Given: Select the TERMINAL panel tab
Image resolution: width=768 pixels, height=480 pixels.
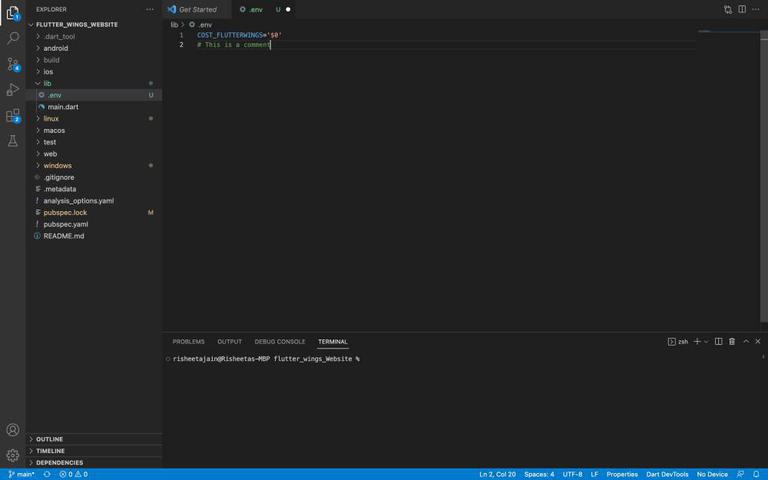Looking at the screenshot, I should point(333,341).
